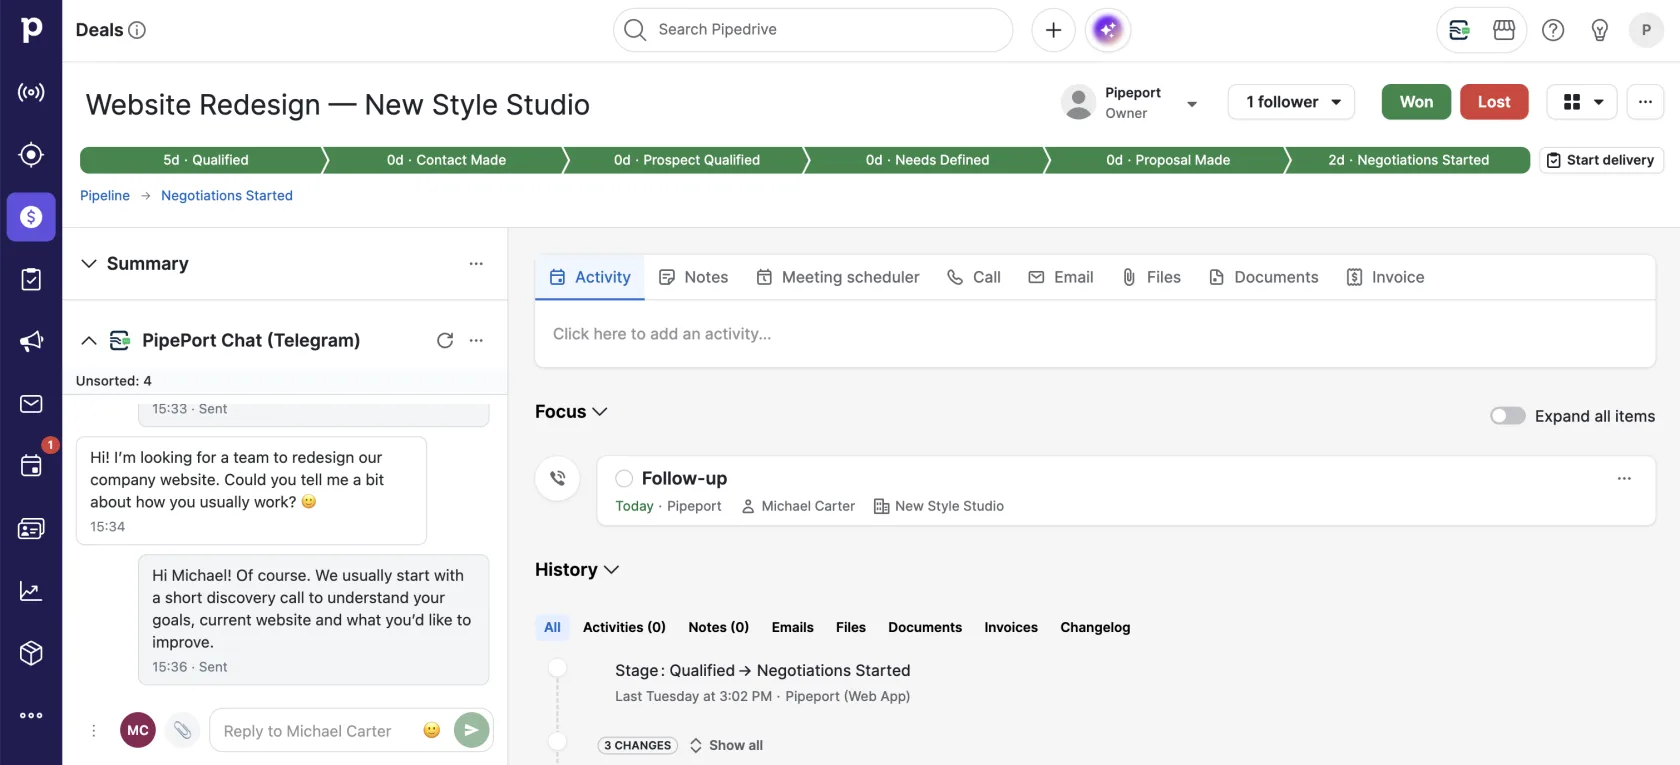Open Contacts card icon in sidebar

pos(31,529)
